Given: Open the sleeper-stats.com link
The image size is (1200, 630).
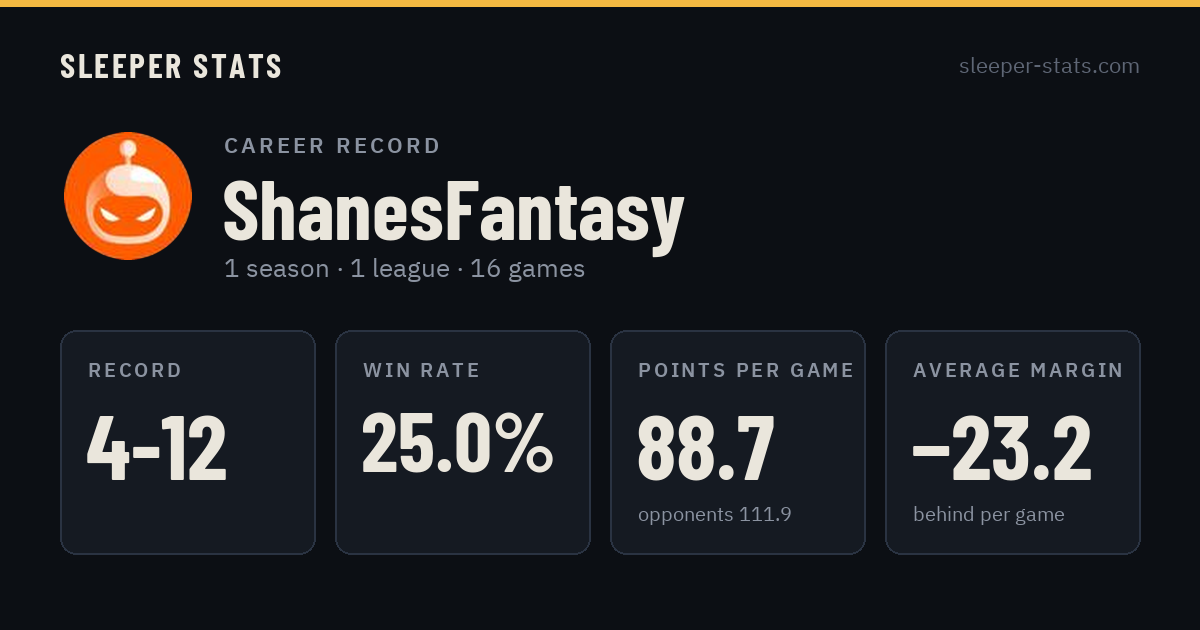Looking at the screenshot, I should (1049, 66).
